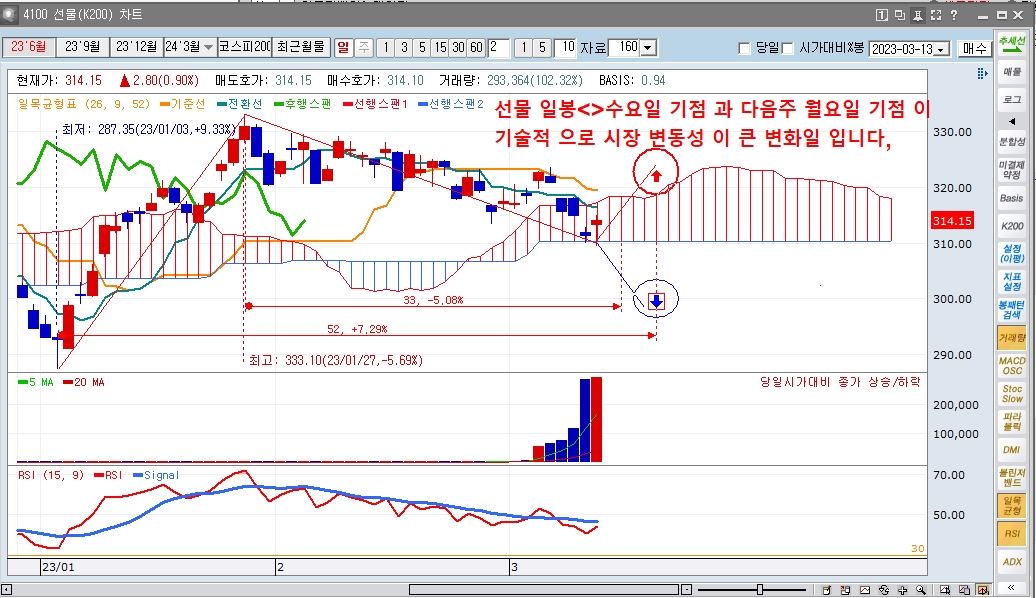Toggle the pin window icon in title bar

pyautogui.click(x=917, y=15)
